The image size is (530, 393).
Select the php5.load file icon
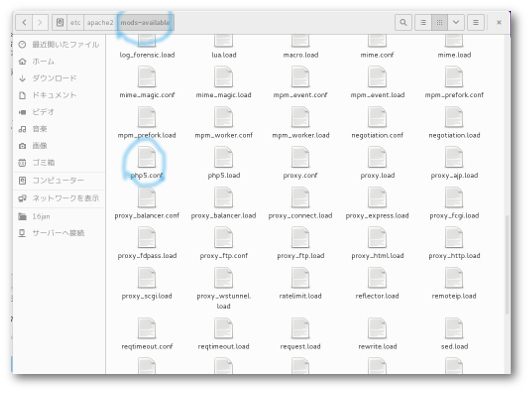click(x=223, y=157)
